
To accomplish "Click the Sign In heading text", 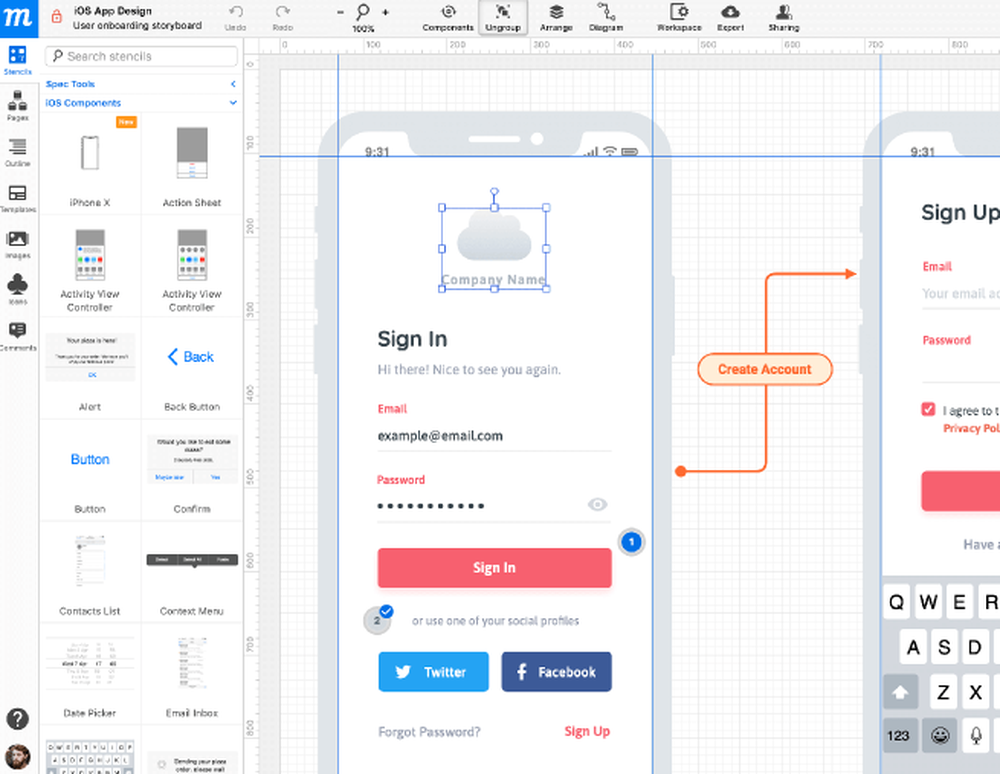I will click(x=412, y=339).
